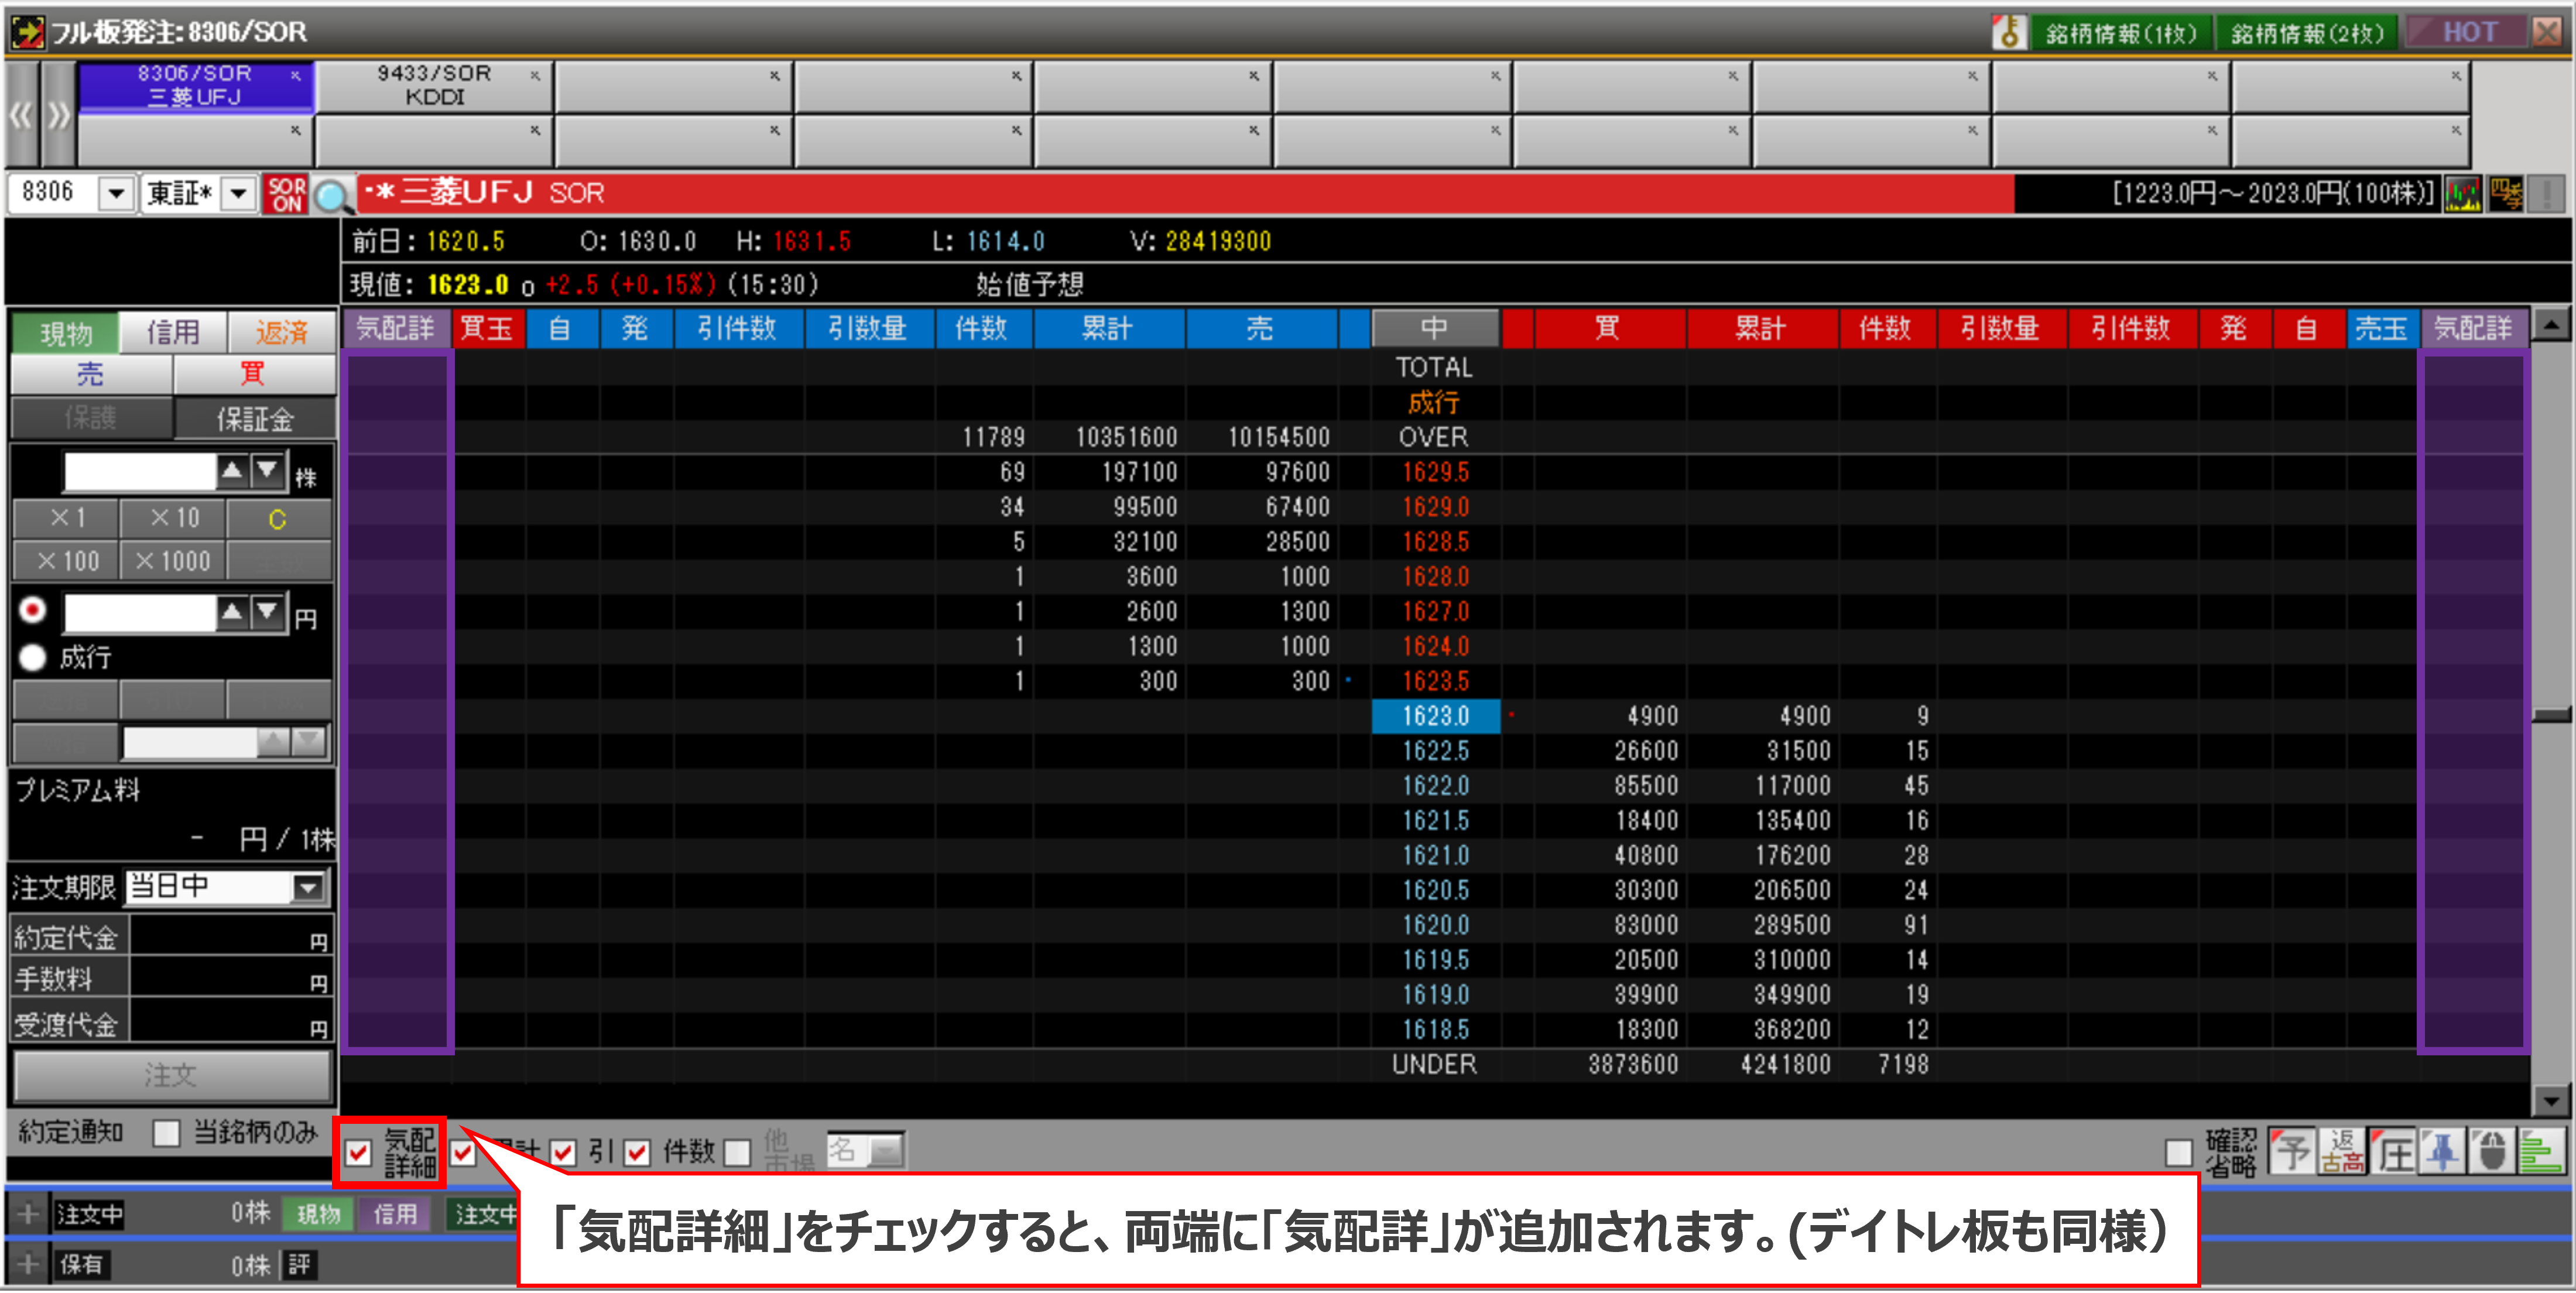
Task: Enable the 確認省略 checkbox
Action: tap(2179, 1154)
